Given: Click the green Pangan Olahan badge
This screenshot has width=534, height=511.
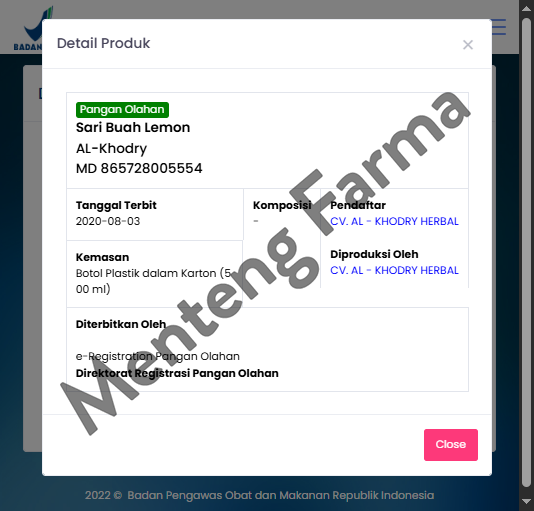Looking at the screenshot, I should pyautogui.click(x=122, y=110).
